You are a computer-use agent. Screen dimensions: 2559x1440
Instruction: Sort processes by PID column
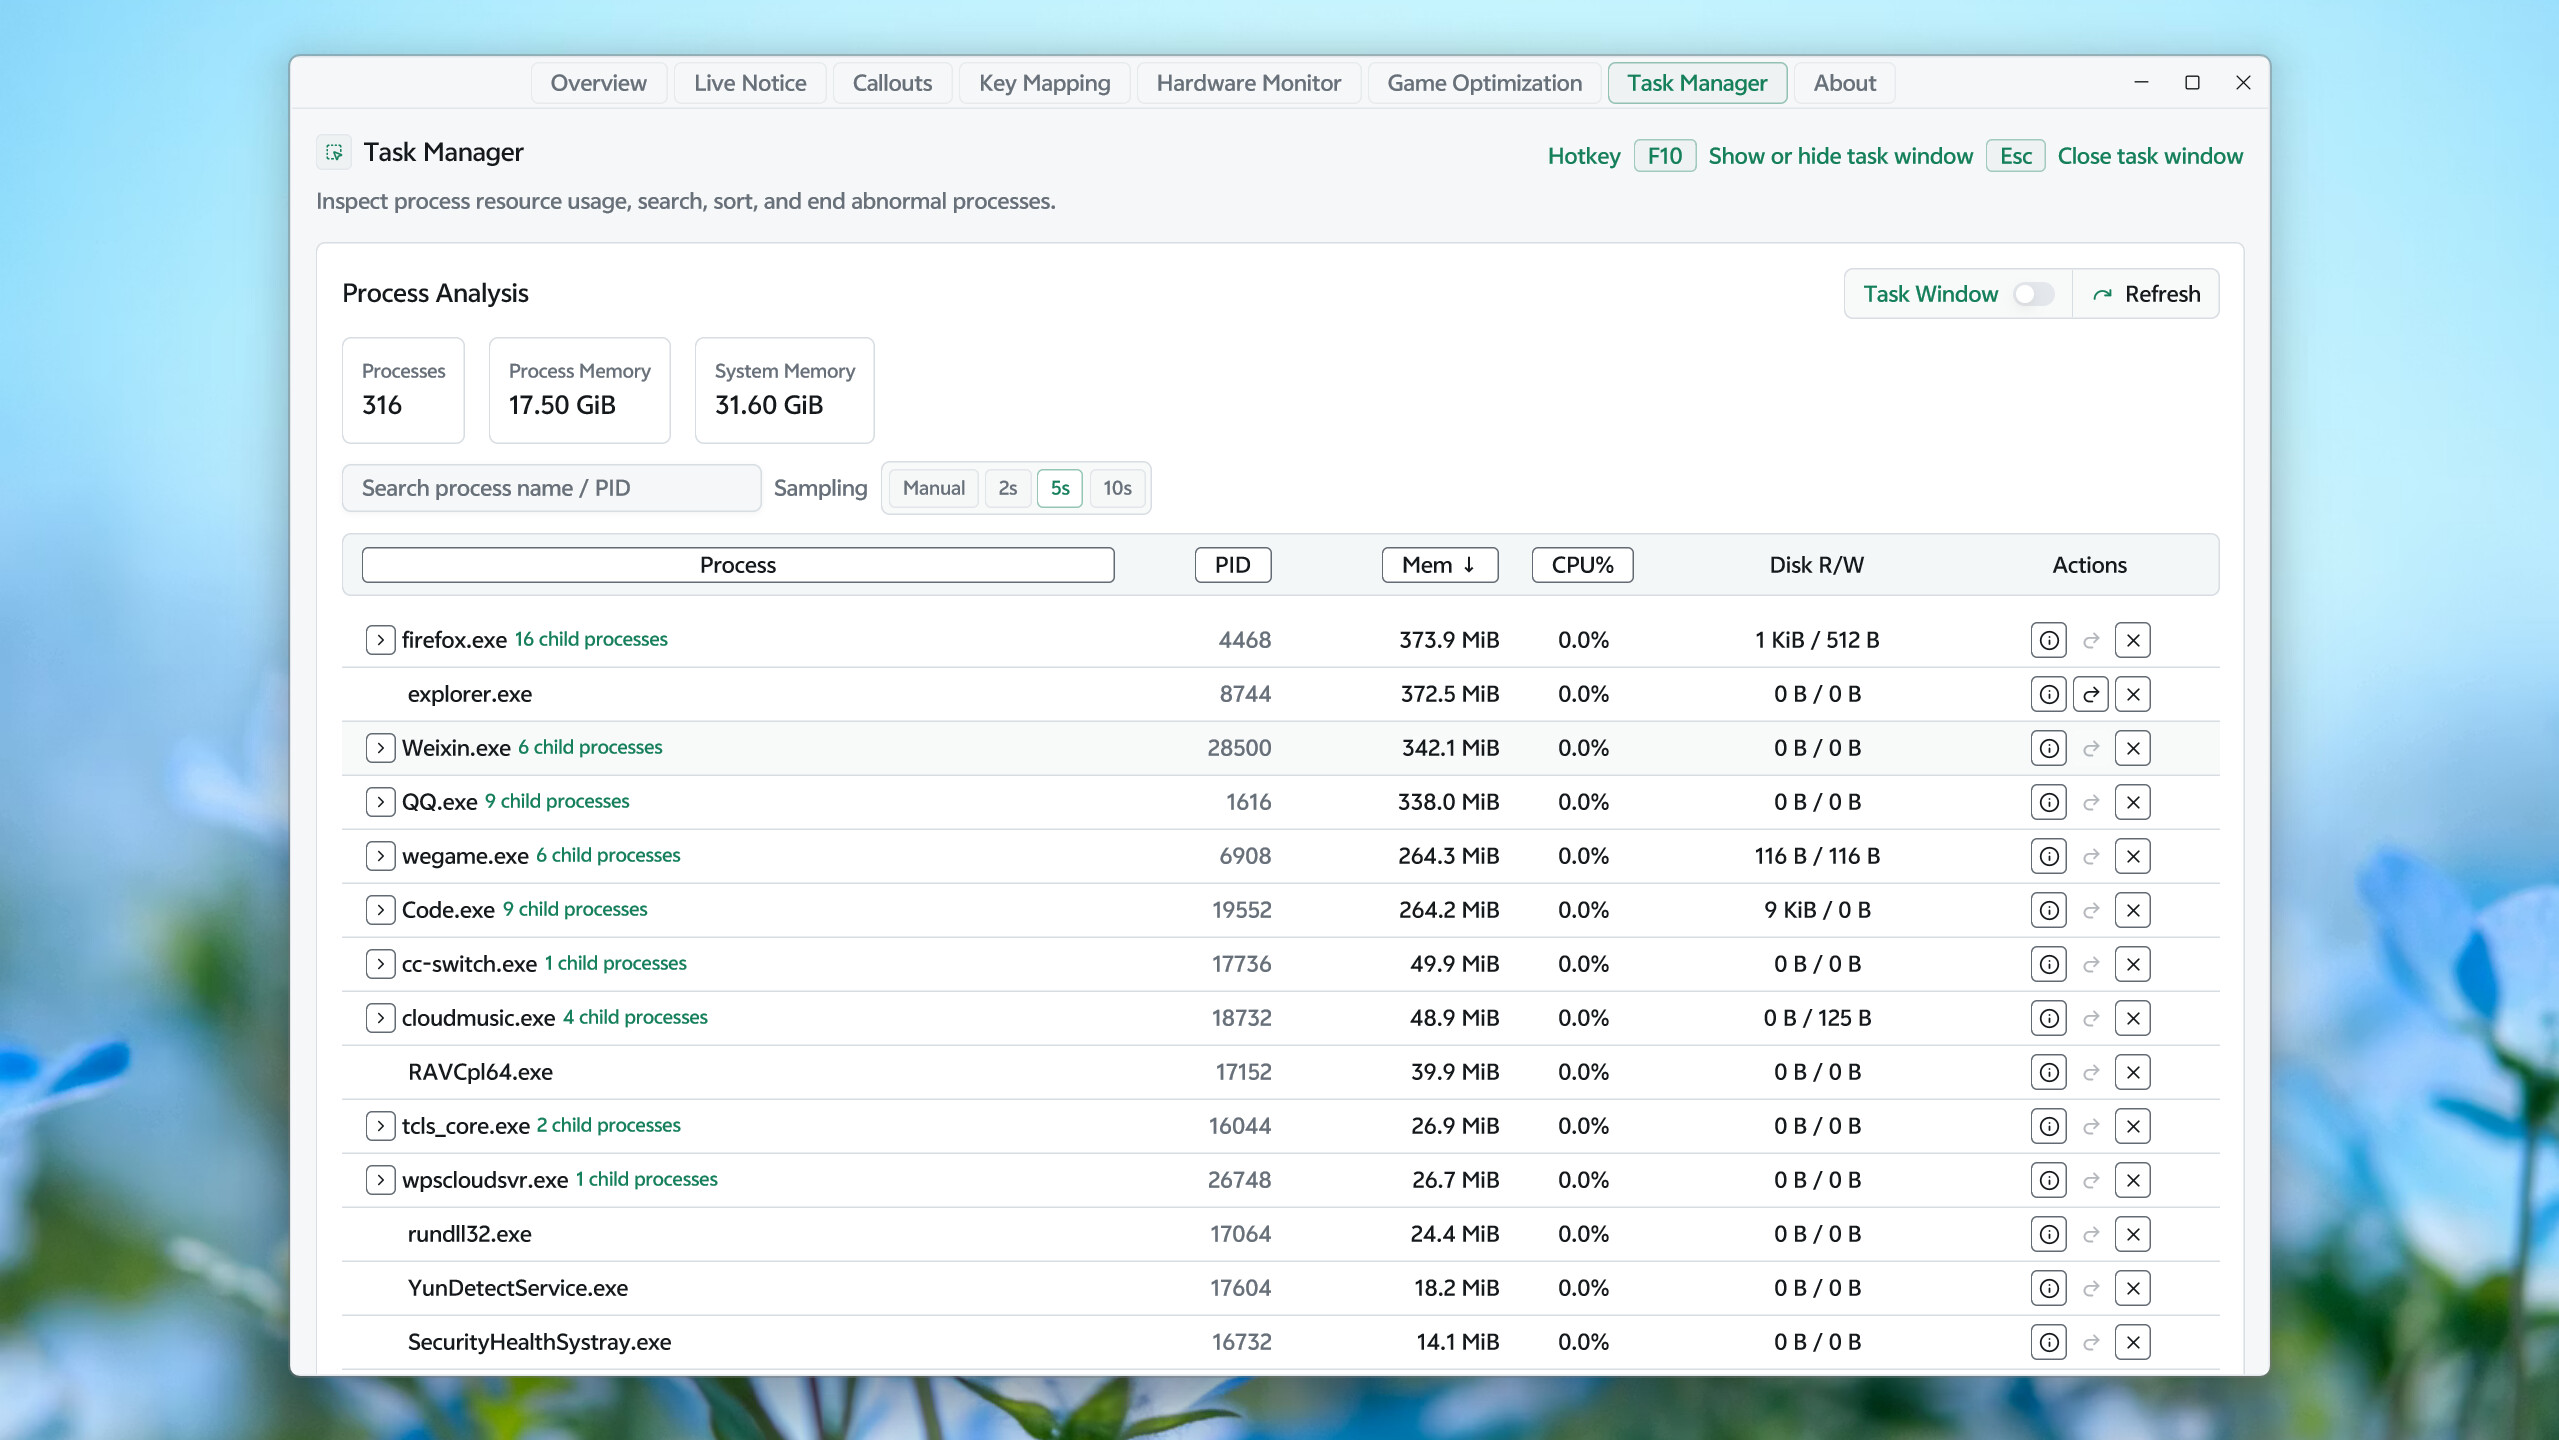click(1232, 565)
